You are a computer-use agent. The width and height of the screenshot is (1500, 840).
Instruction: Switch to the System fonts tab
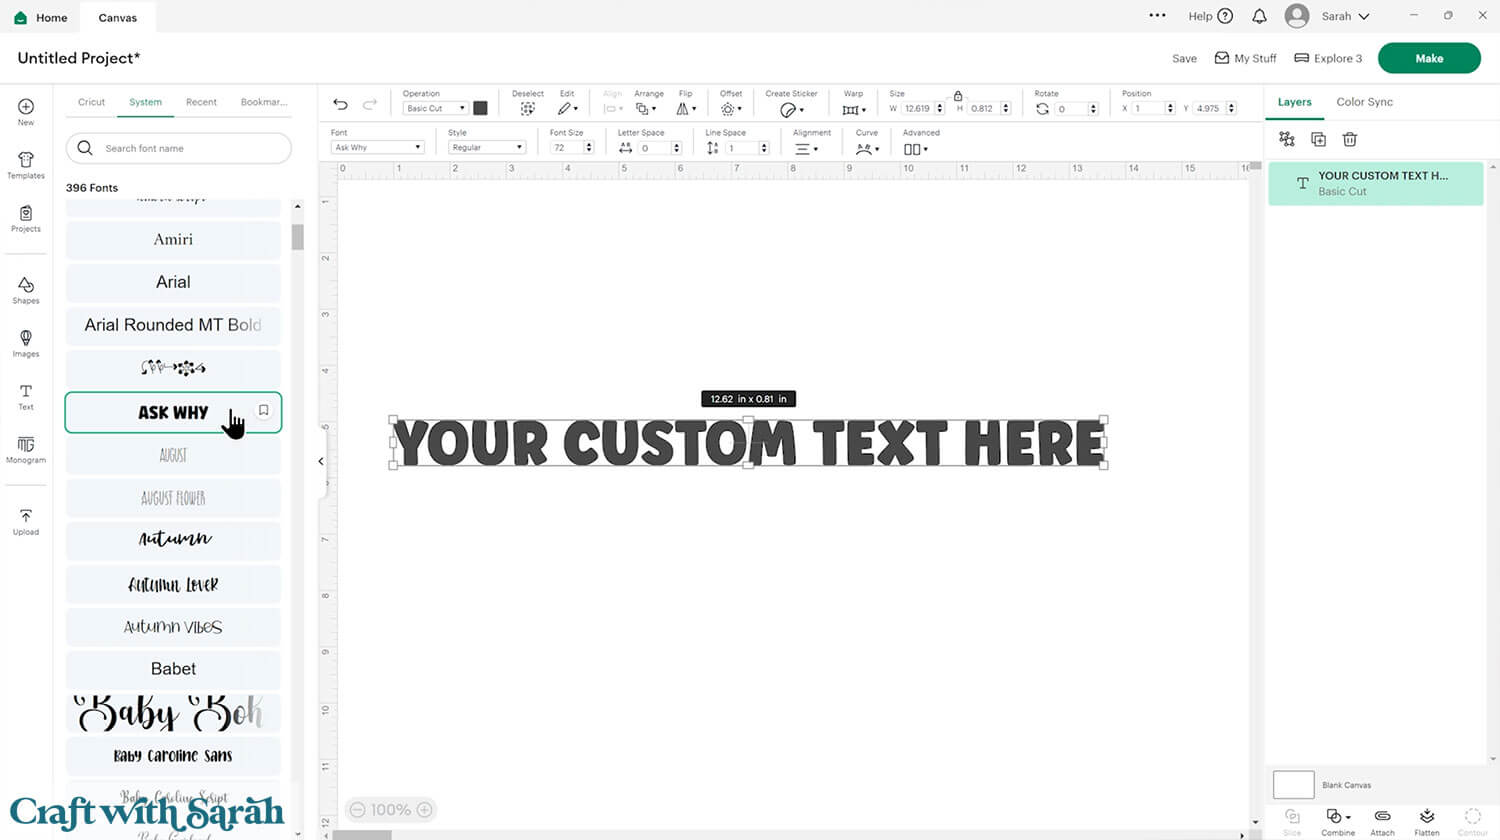pos(145,102)
